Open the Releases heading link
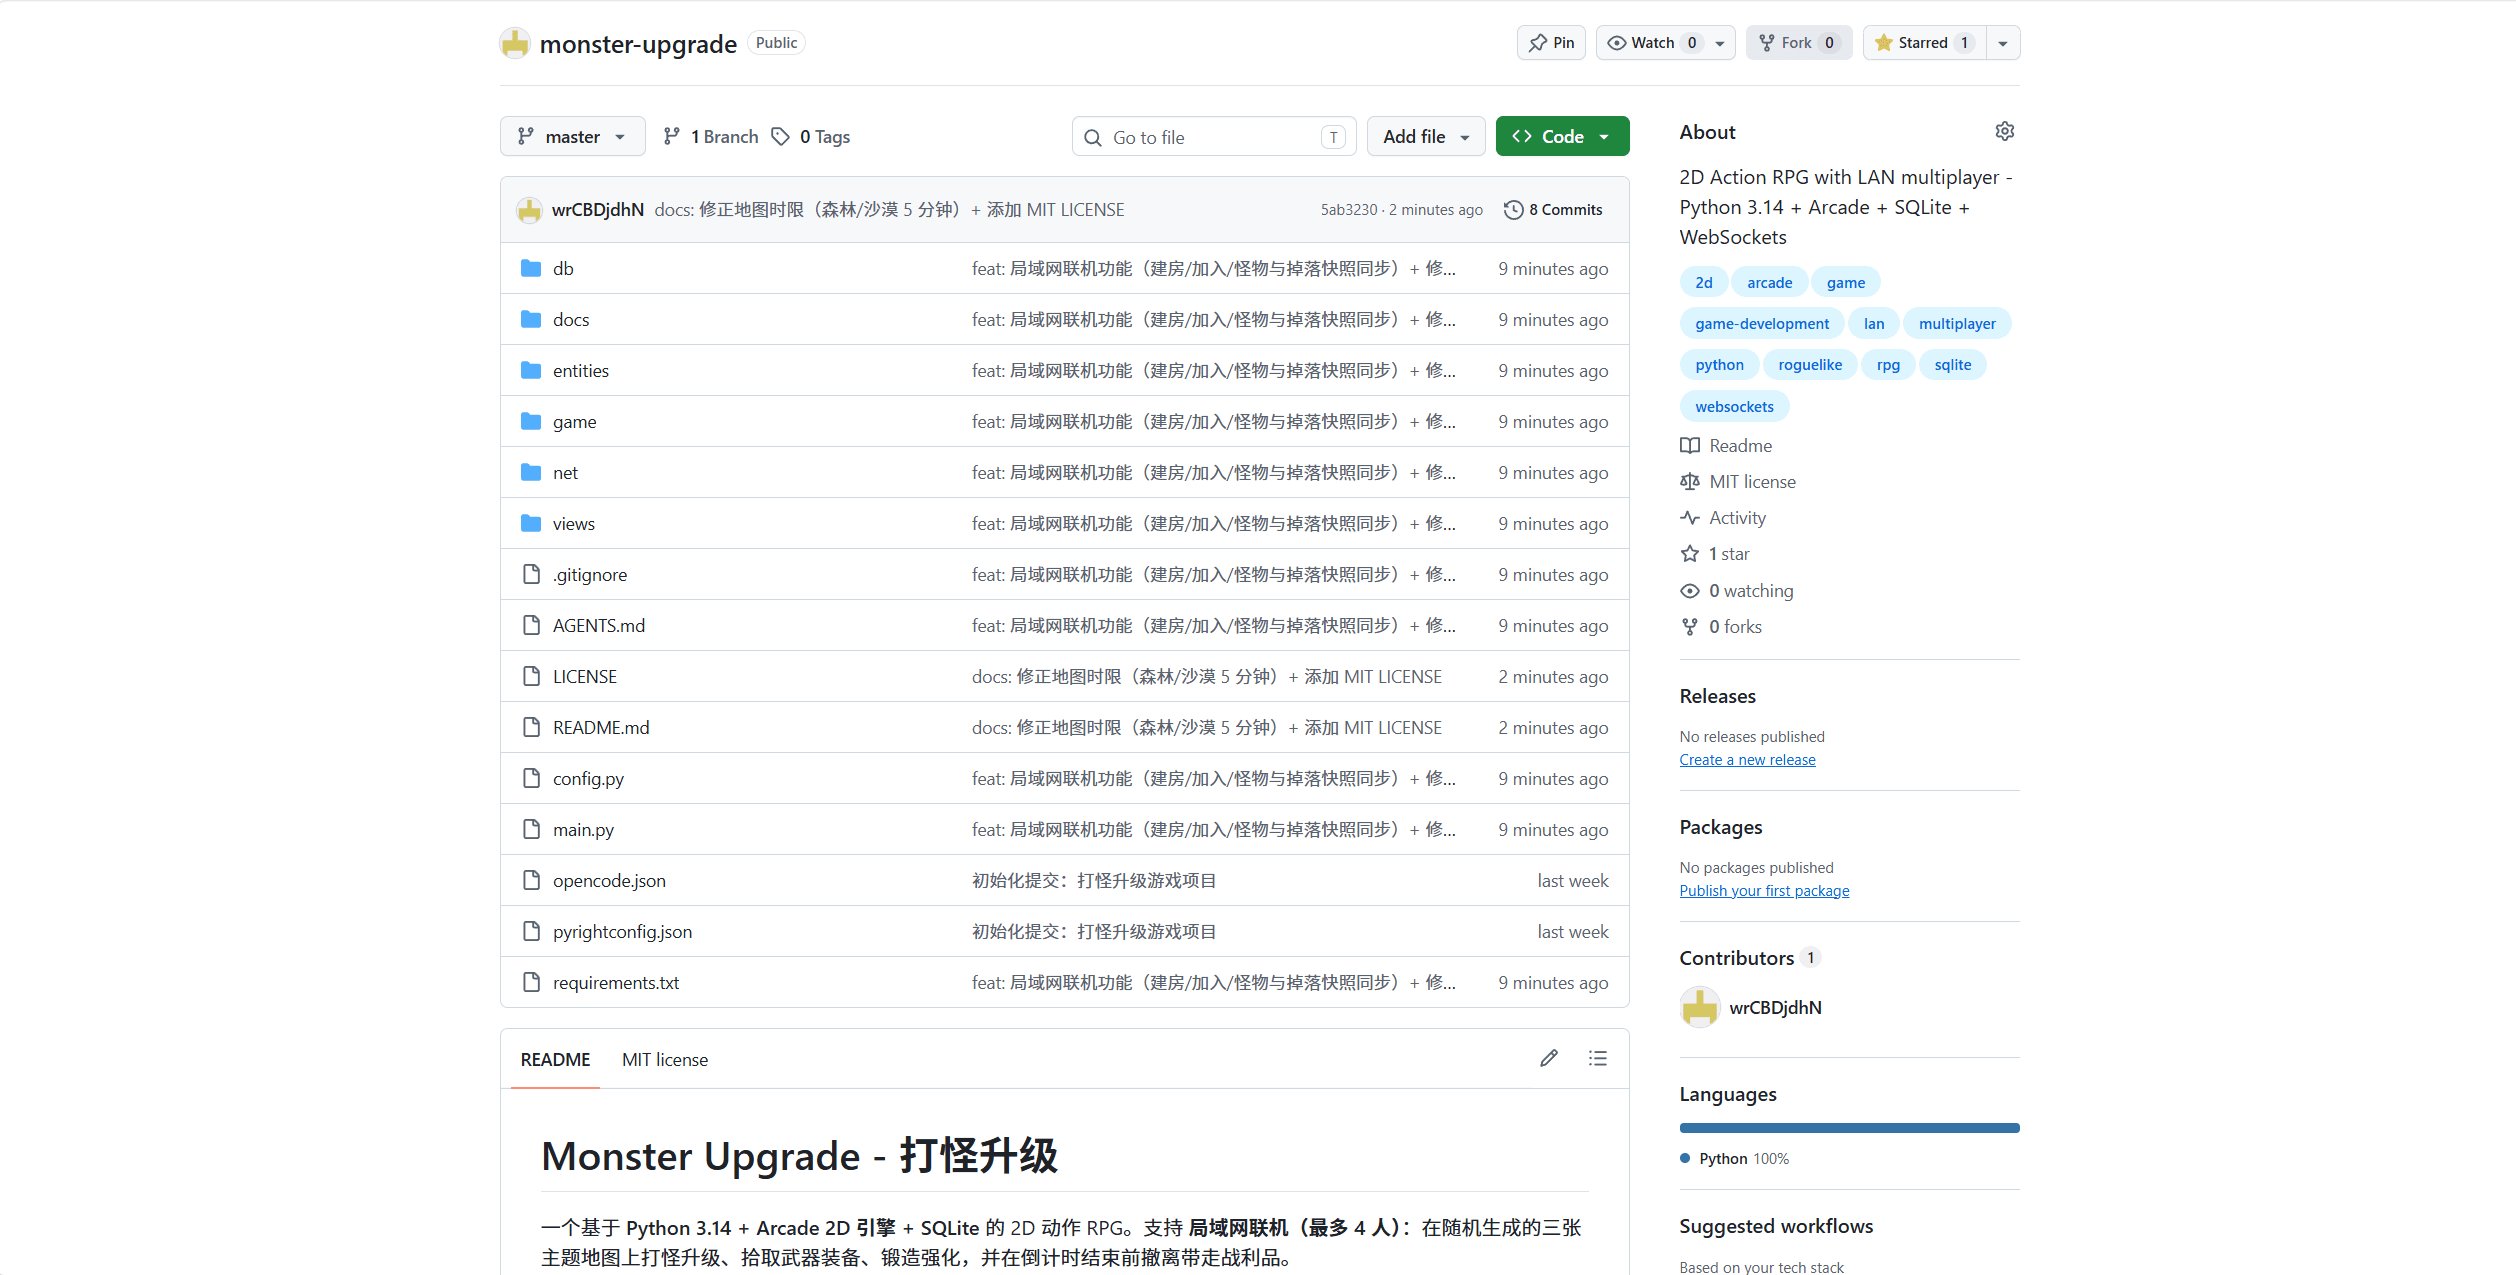The width and height of the screenshot is (2516, 1275). tap(1718, 696)
